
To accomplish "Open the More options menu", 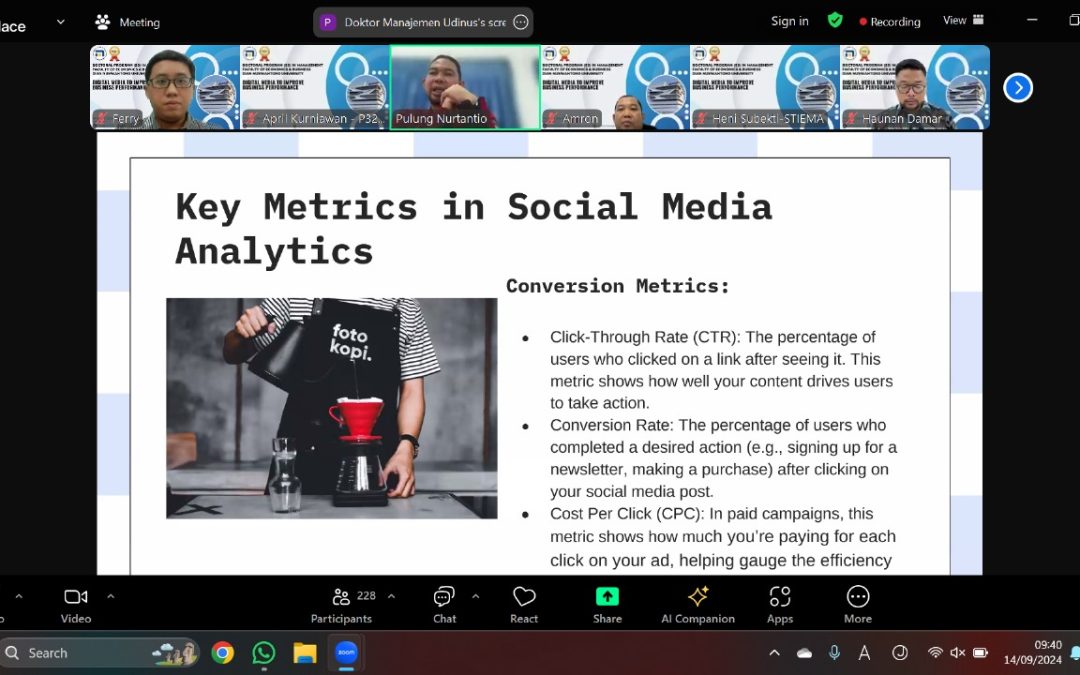I will point(857,604).
